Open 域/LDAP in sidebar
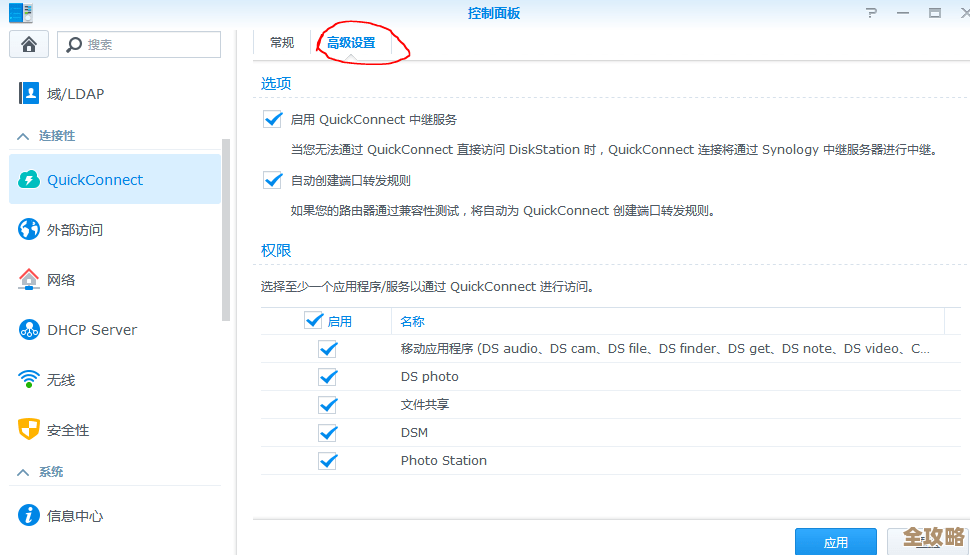Viewport: 970px width, 555px height. coord(115,93)
